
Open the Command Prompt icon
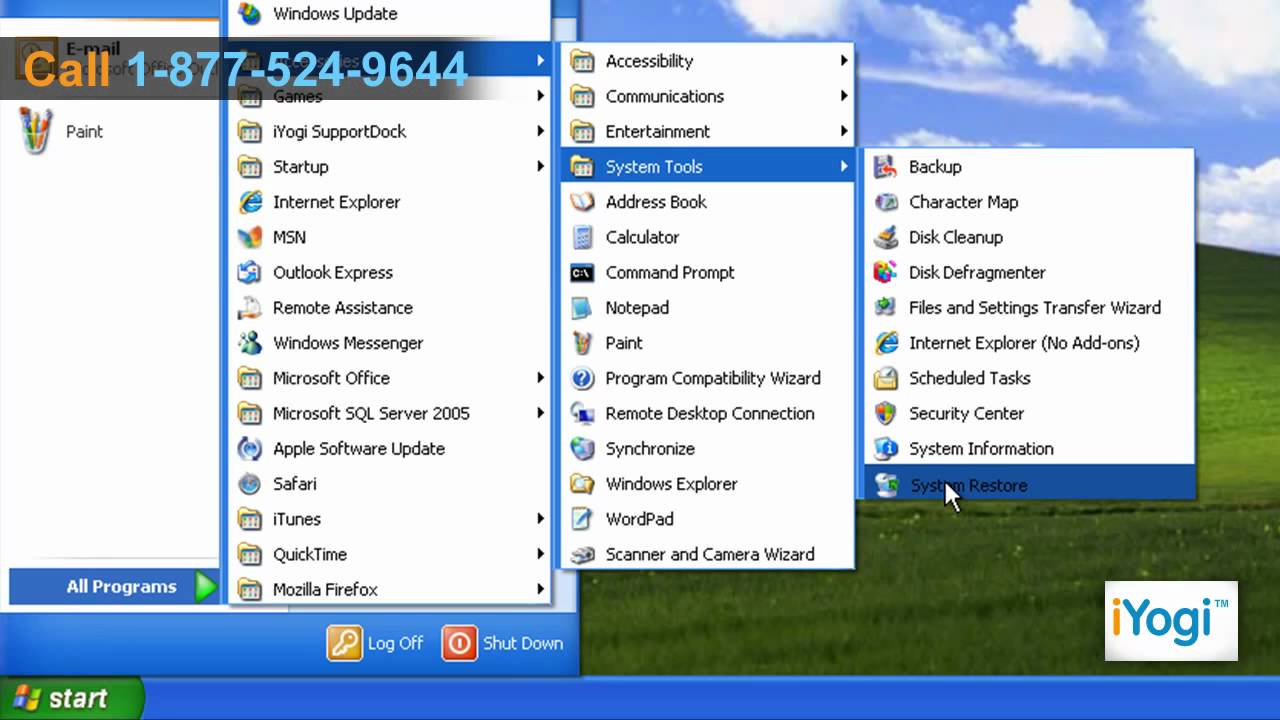pos(582,272)
